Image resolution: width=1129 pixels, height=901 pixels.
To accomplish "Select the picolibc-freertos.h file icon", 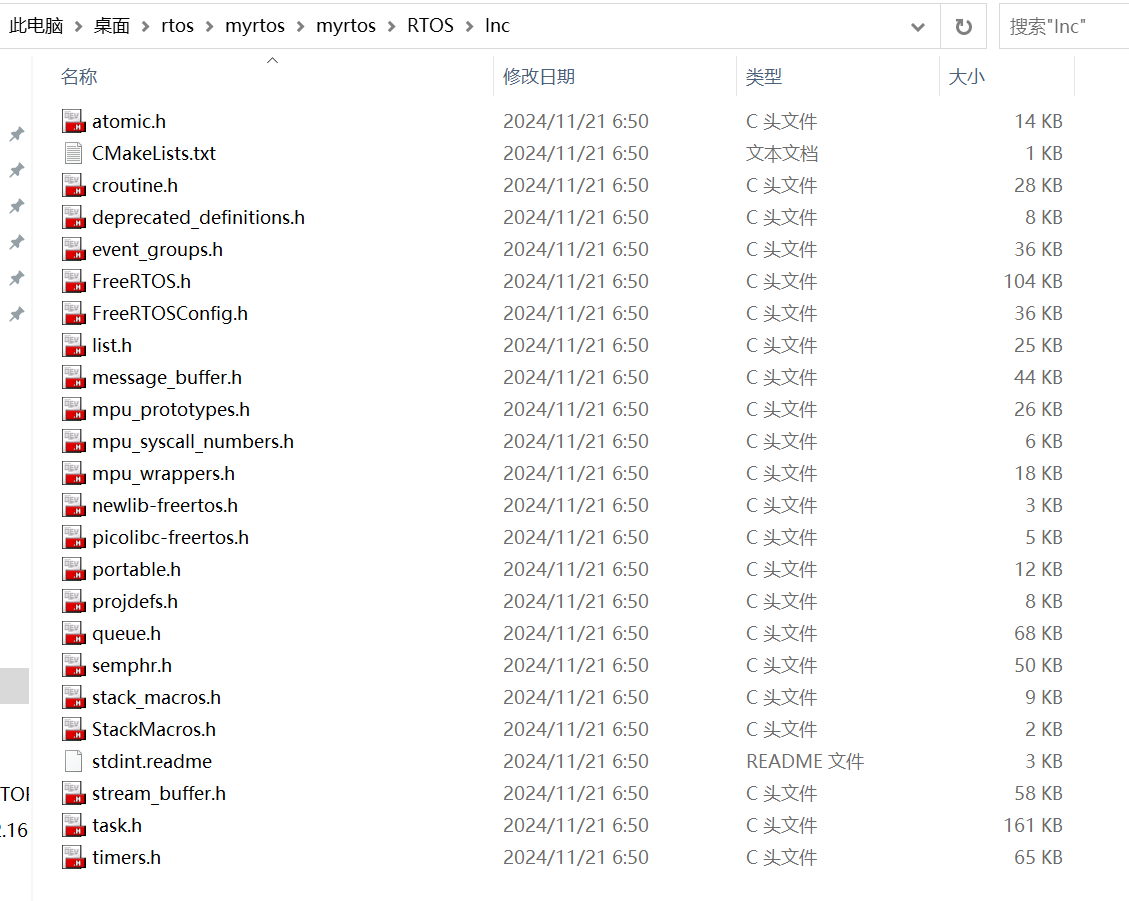I will 73,537.
